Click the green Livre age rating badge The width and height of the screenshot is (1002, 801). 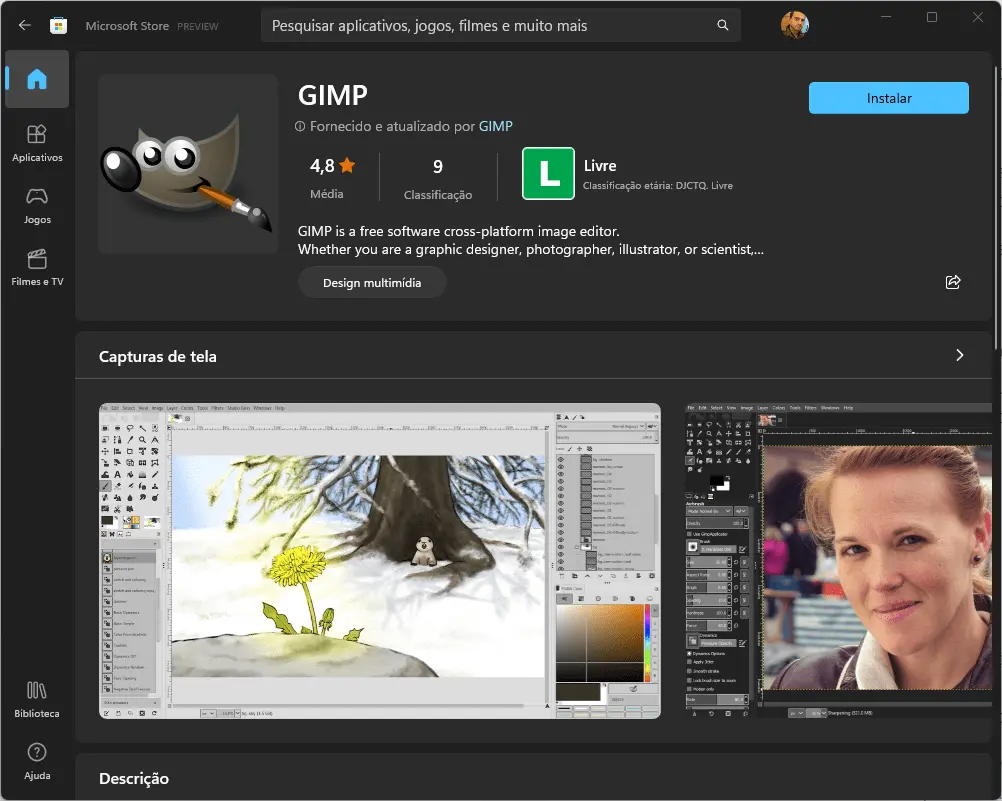548,174
